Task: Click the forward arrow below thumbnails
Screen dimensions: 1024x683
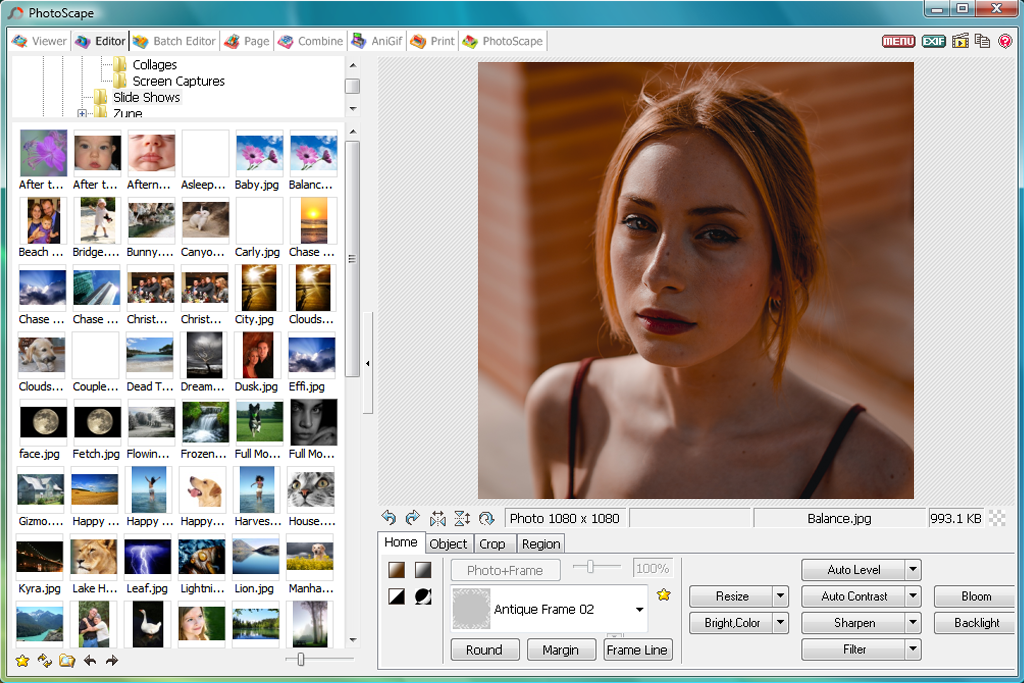Action: 112,661
